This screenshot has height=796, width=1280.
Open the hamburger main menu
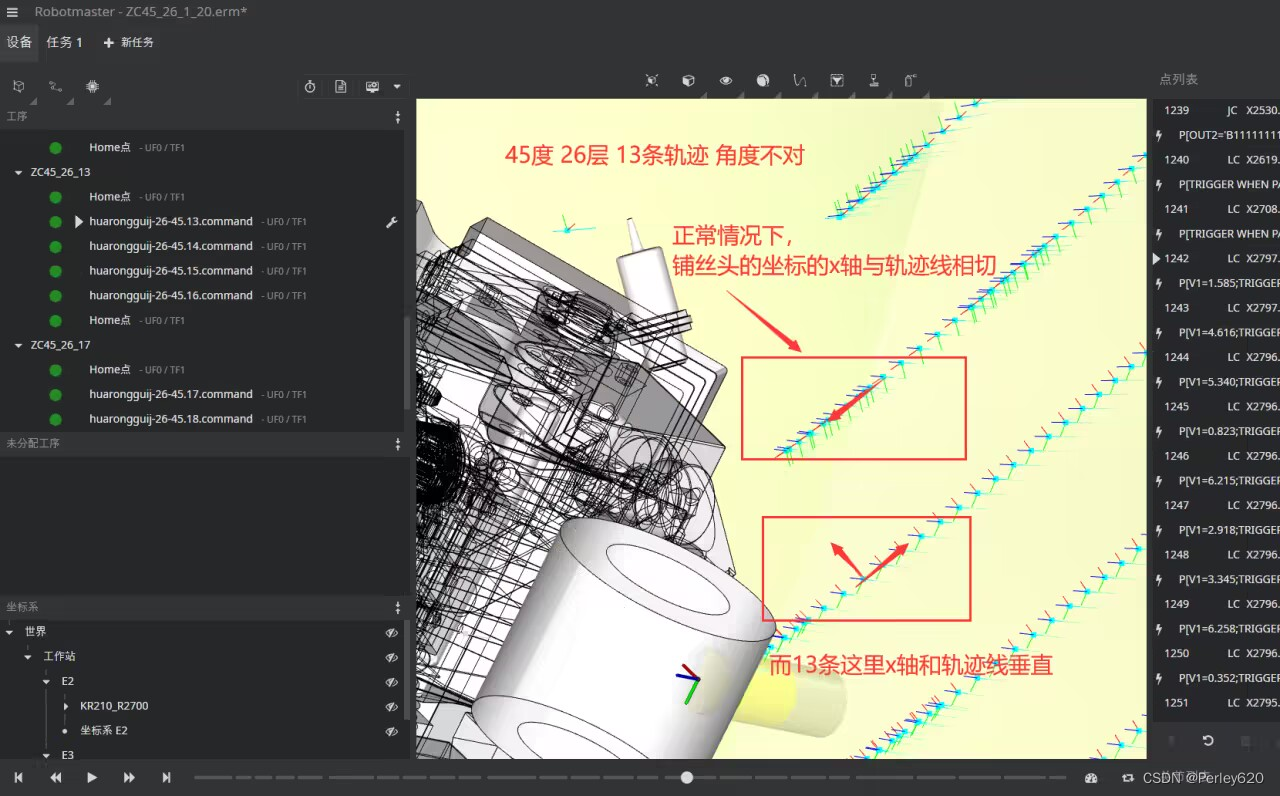tap(12, 12)
